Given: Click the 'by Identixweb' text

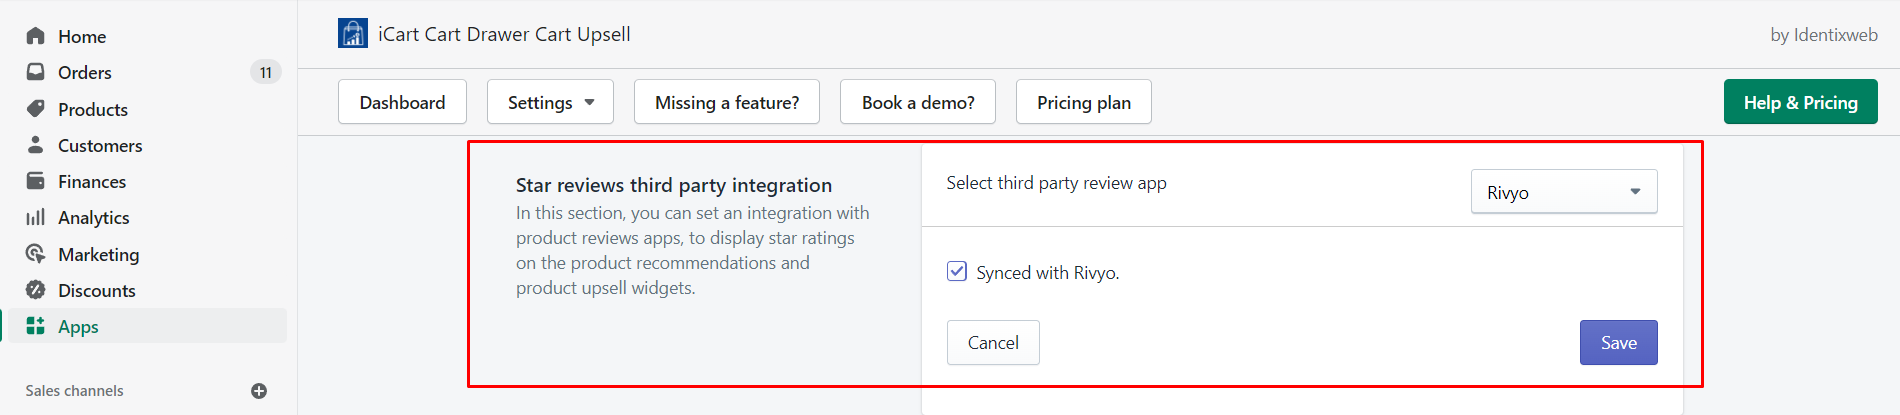Looking at the screenshot, I should [1824, 35].
